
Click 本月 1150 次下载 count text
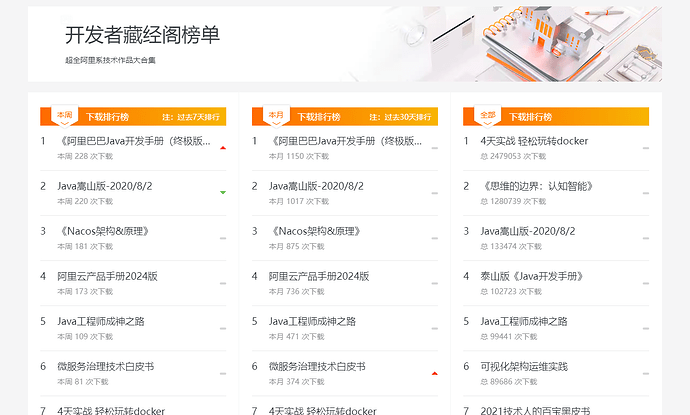click(x=299, y=156)
